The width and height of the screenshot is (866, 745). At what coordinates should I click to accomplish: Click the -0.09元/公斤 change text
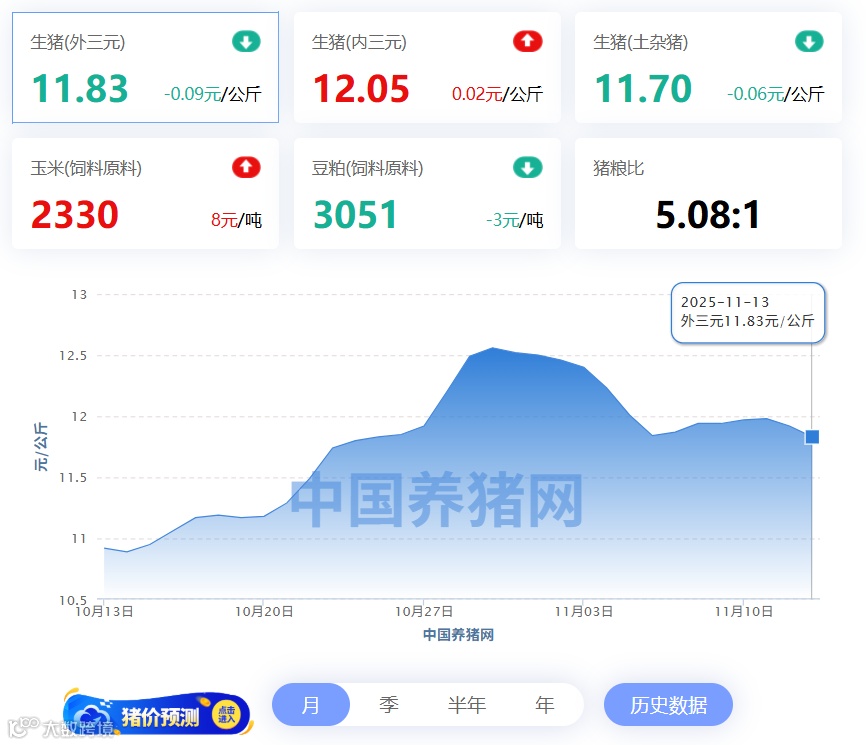[213, 94]
